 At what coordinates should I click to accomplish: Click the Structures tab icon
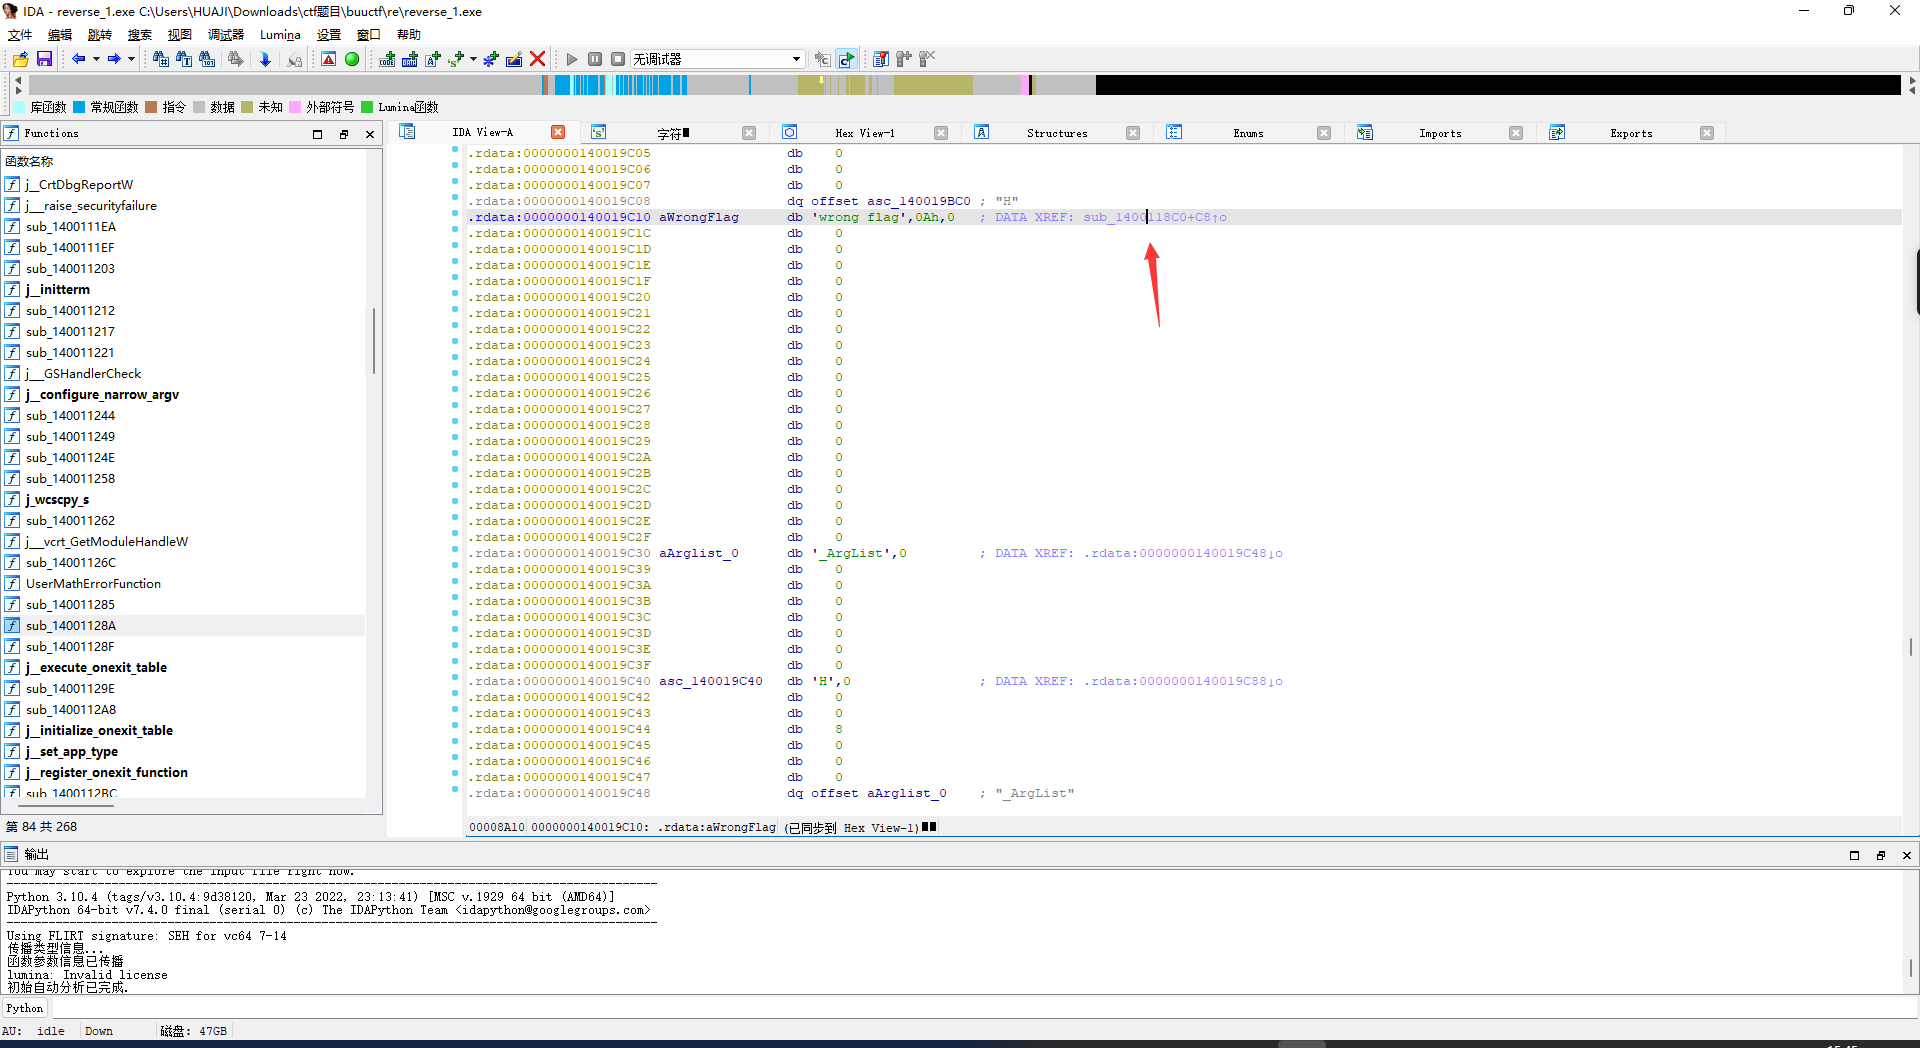[x=982, y=132]
